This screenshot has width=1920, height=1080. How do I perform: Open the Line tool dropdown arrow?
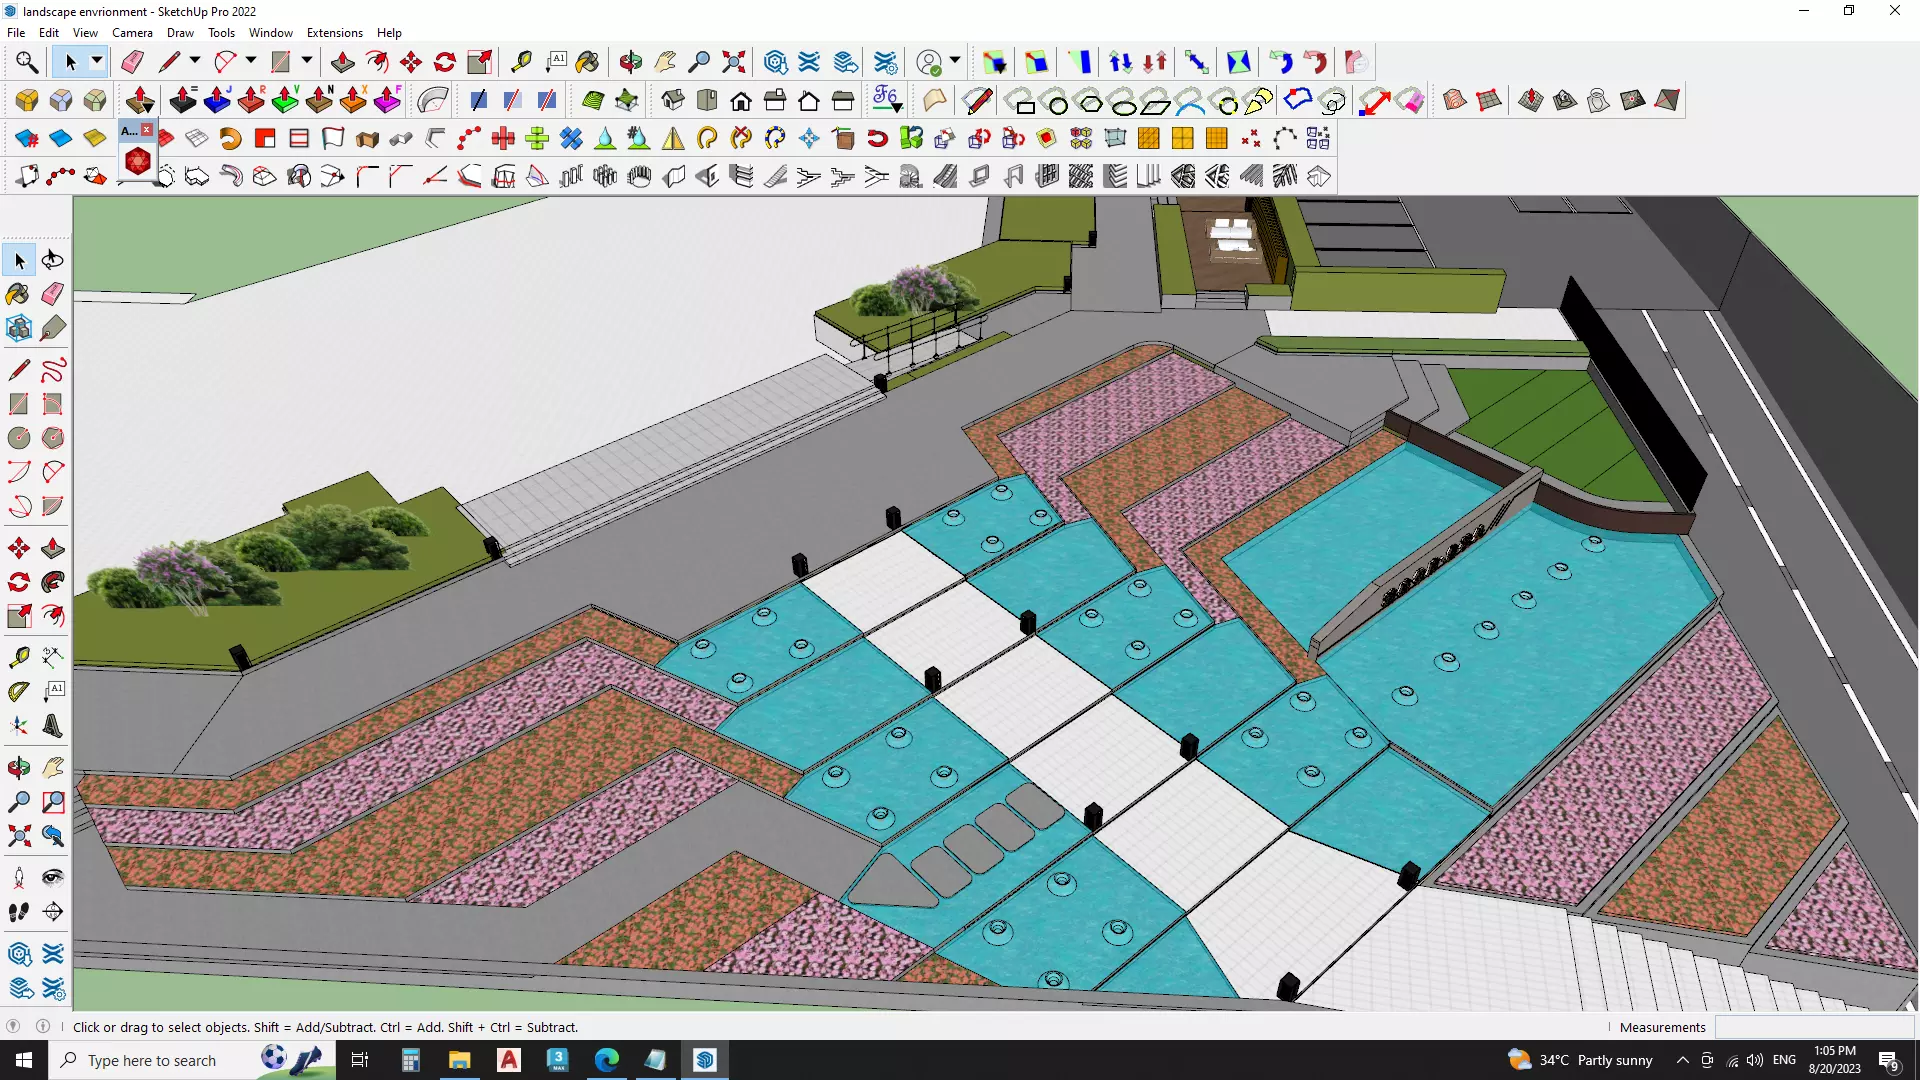(x=195, y=62)
